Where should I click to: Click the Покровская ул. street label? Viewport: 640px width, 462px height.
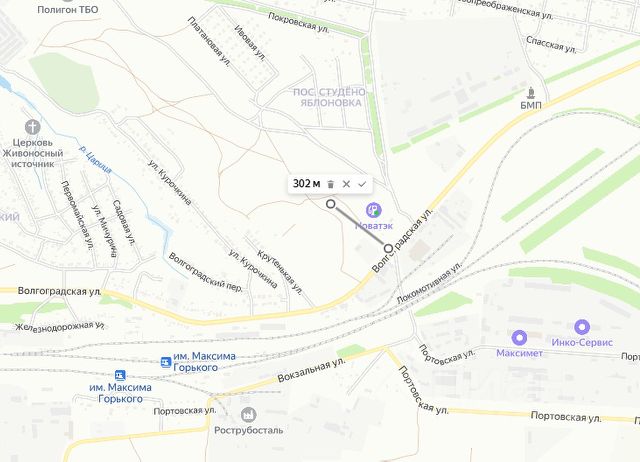(298, 23)
